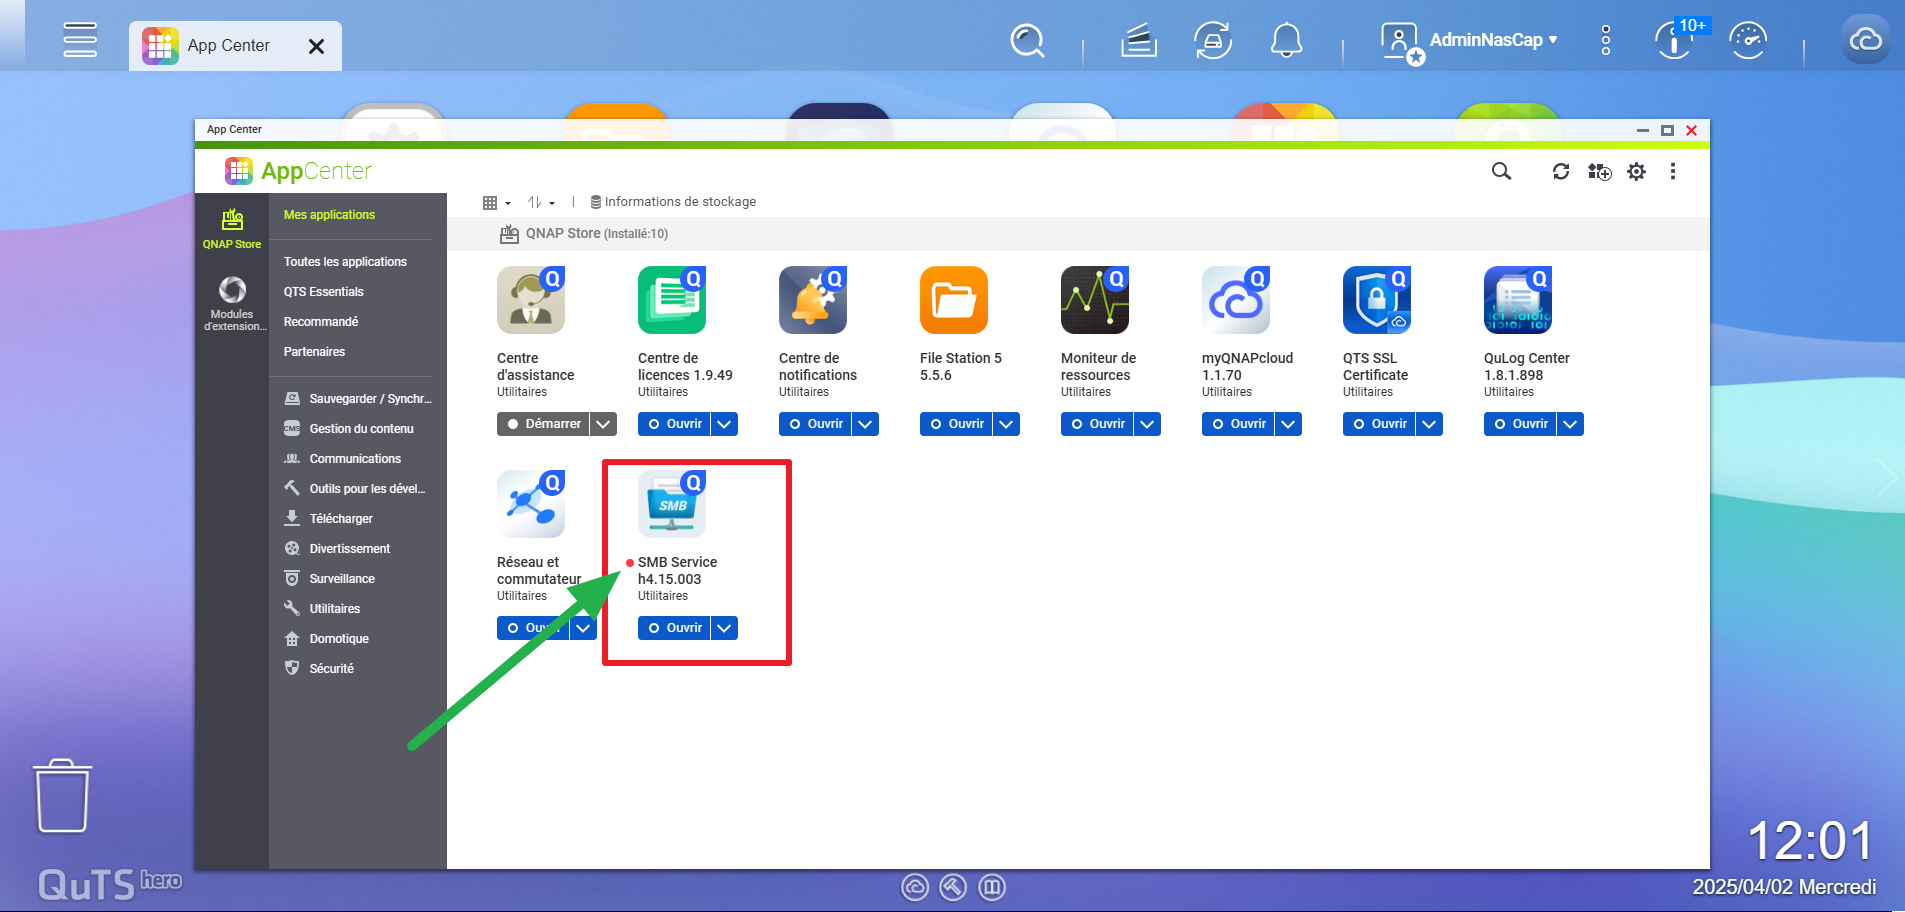Select QNAP Store in left sidebar
This screenshot has height=912, width=1905.
[232, 229]
